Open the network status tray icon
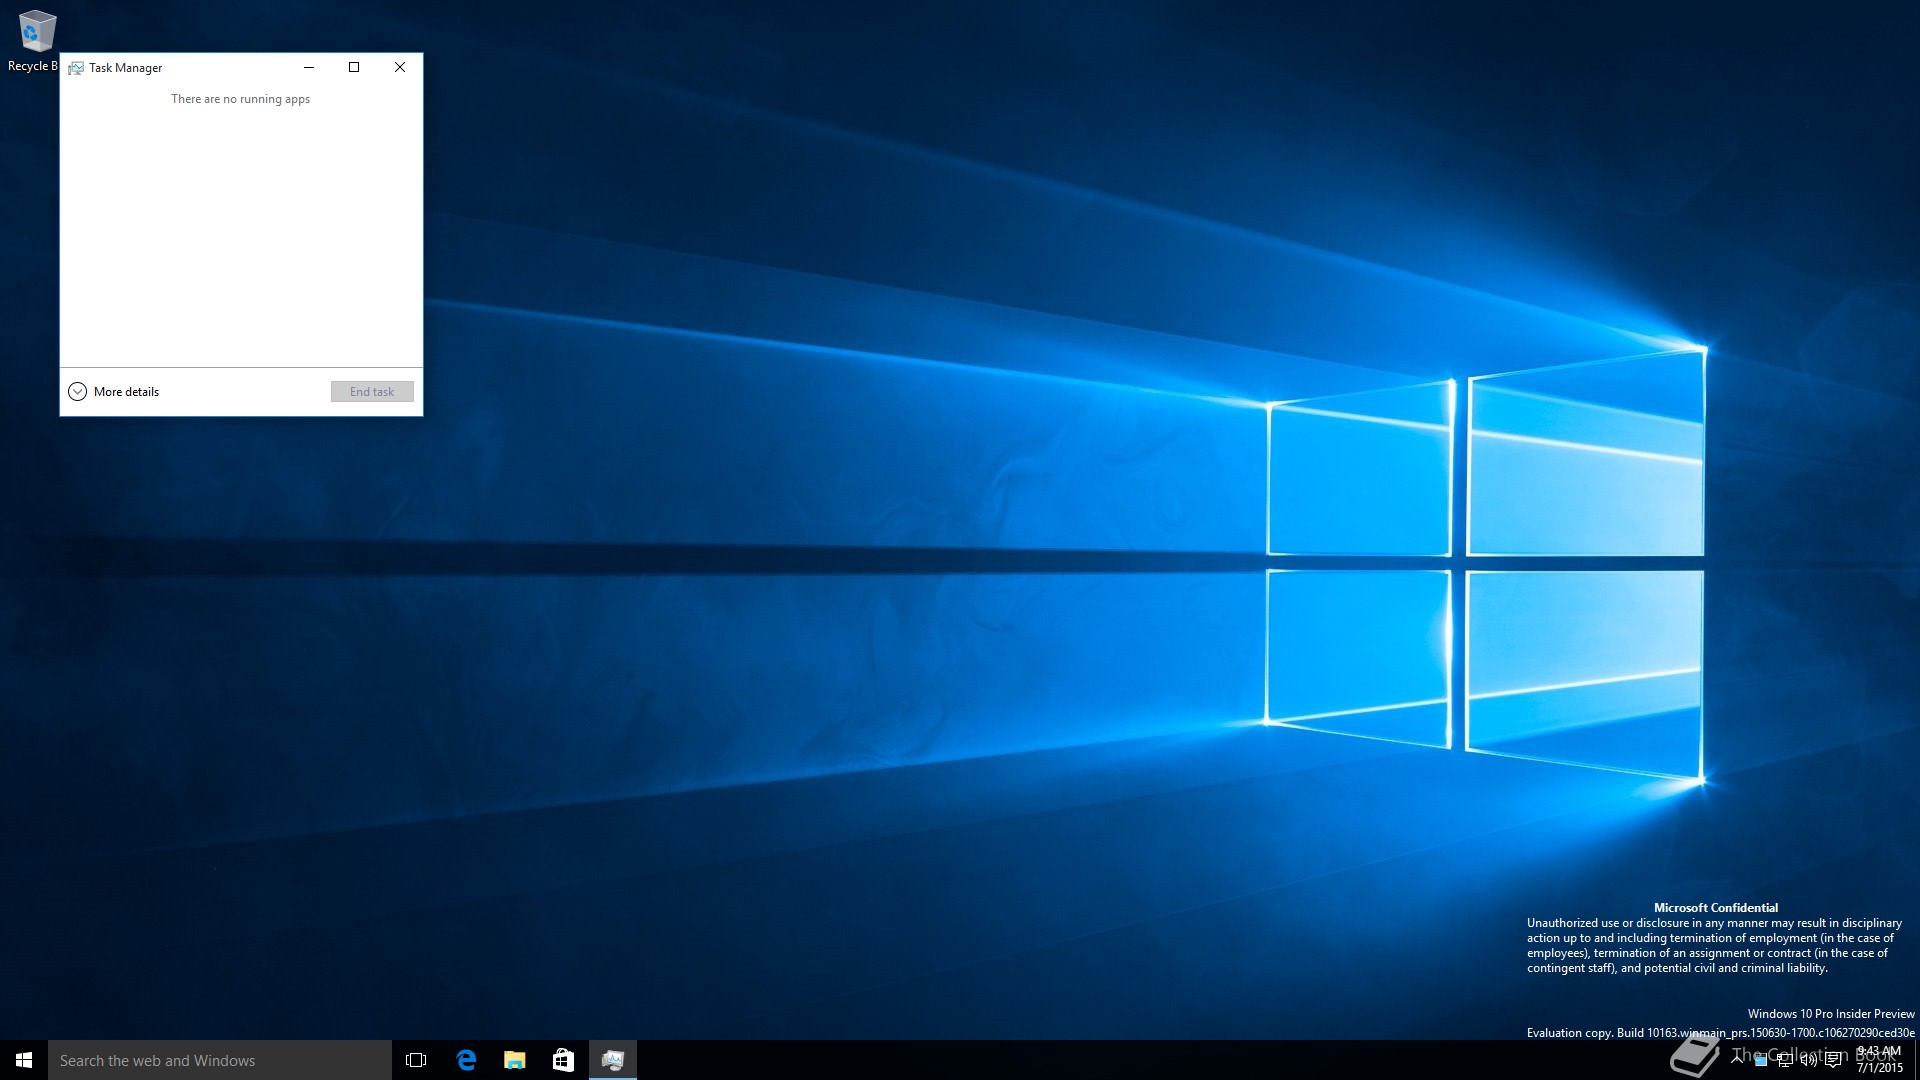Viewport: 1920px width, 1080px height. (x=1785, y=1059)
